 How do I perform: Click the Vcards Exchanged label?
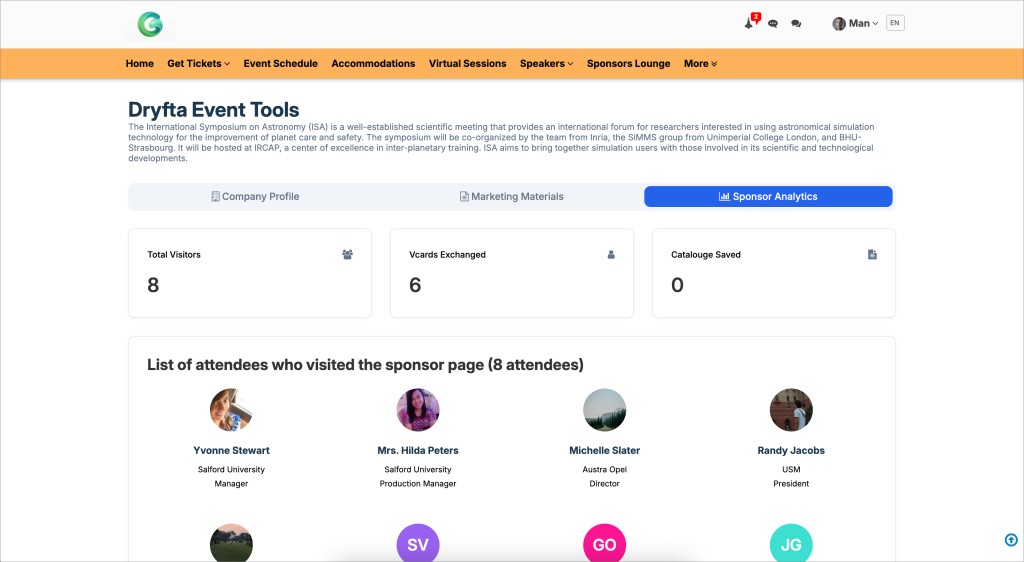pos(447,255)
